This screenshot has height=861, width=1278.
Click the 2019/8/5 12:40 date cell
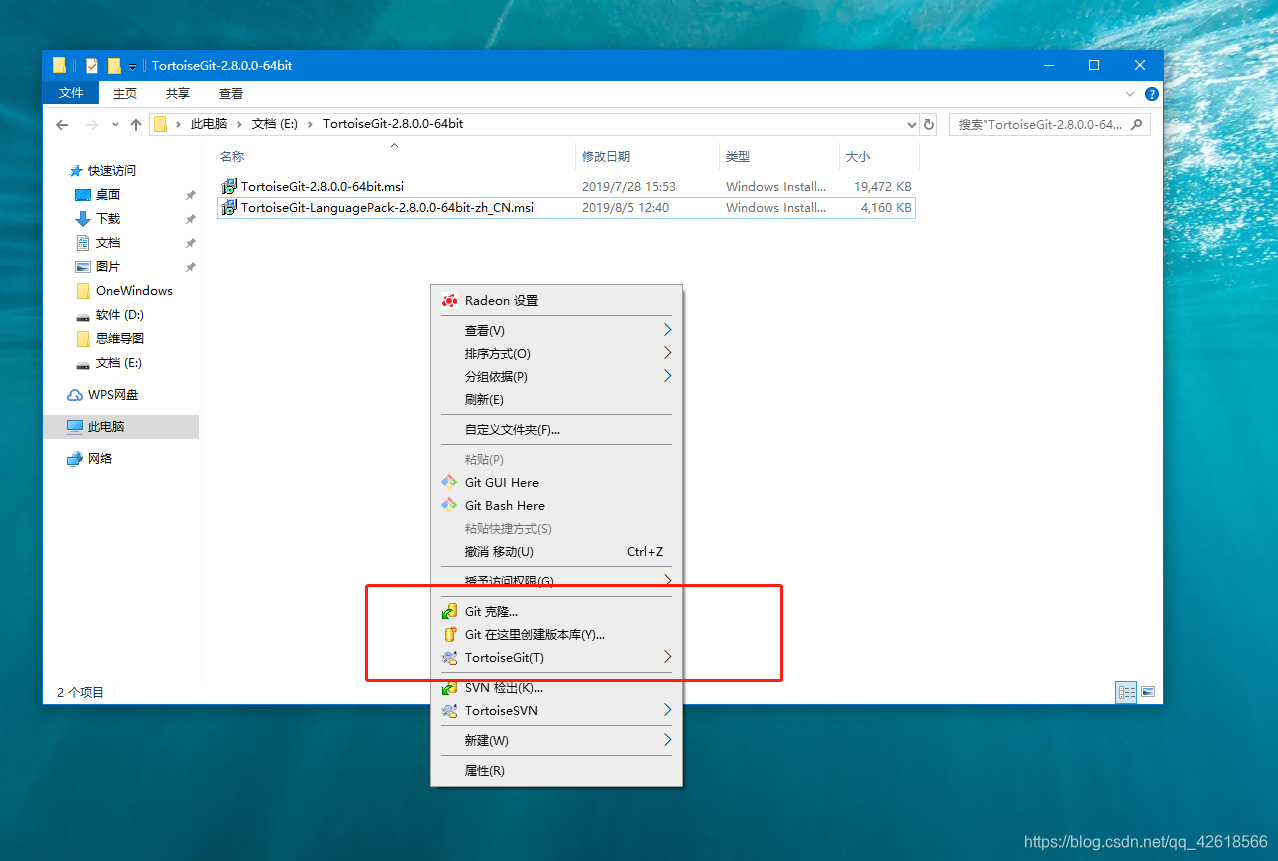[x=625, y=208]
